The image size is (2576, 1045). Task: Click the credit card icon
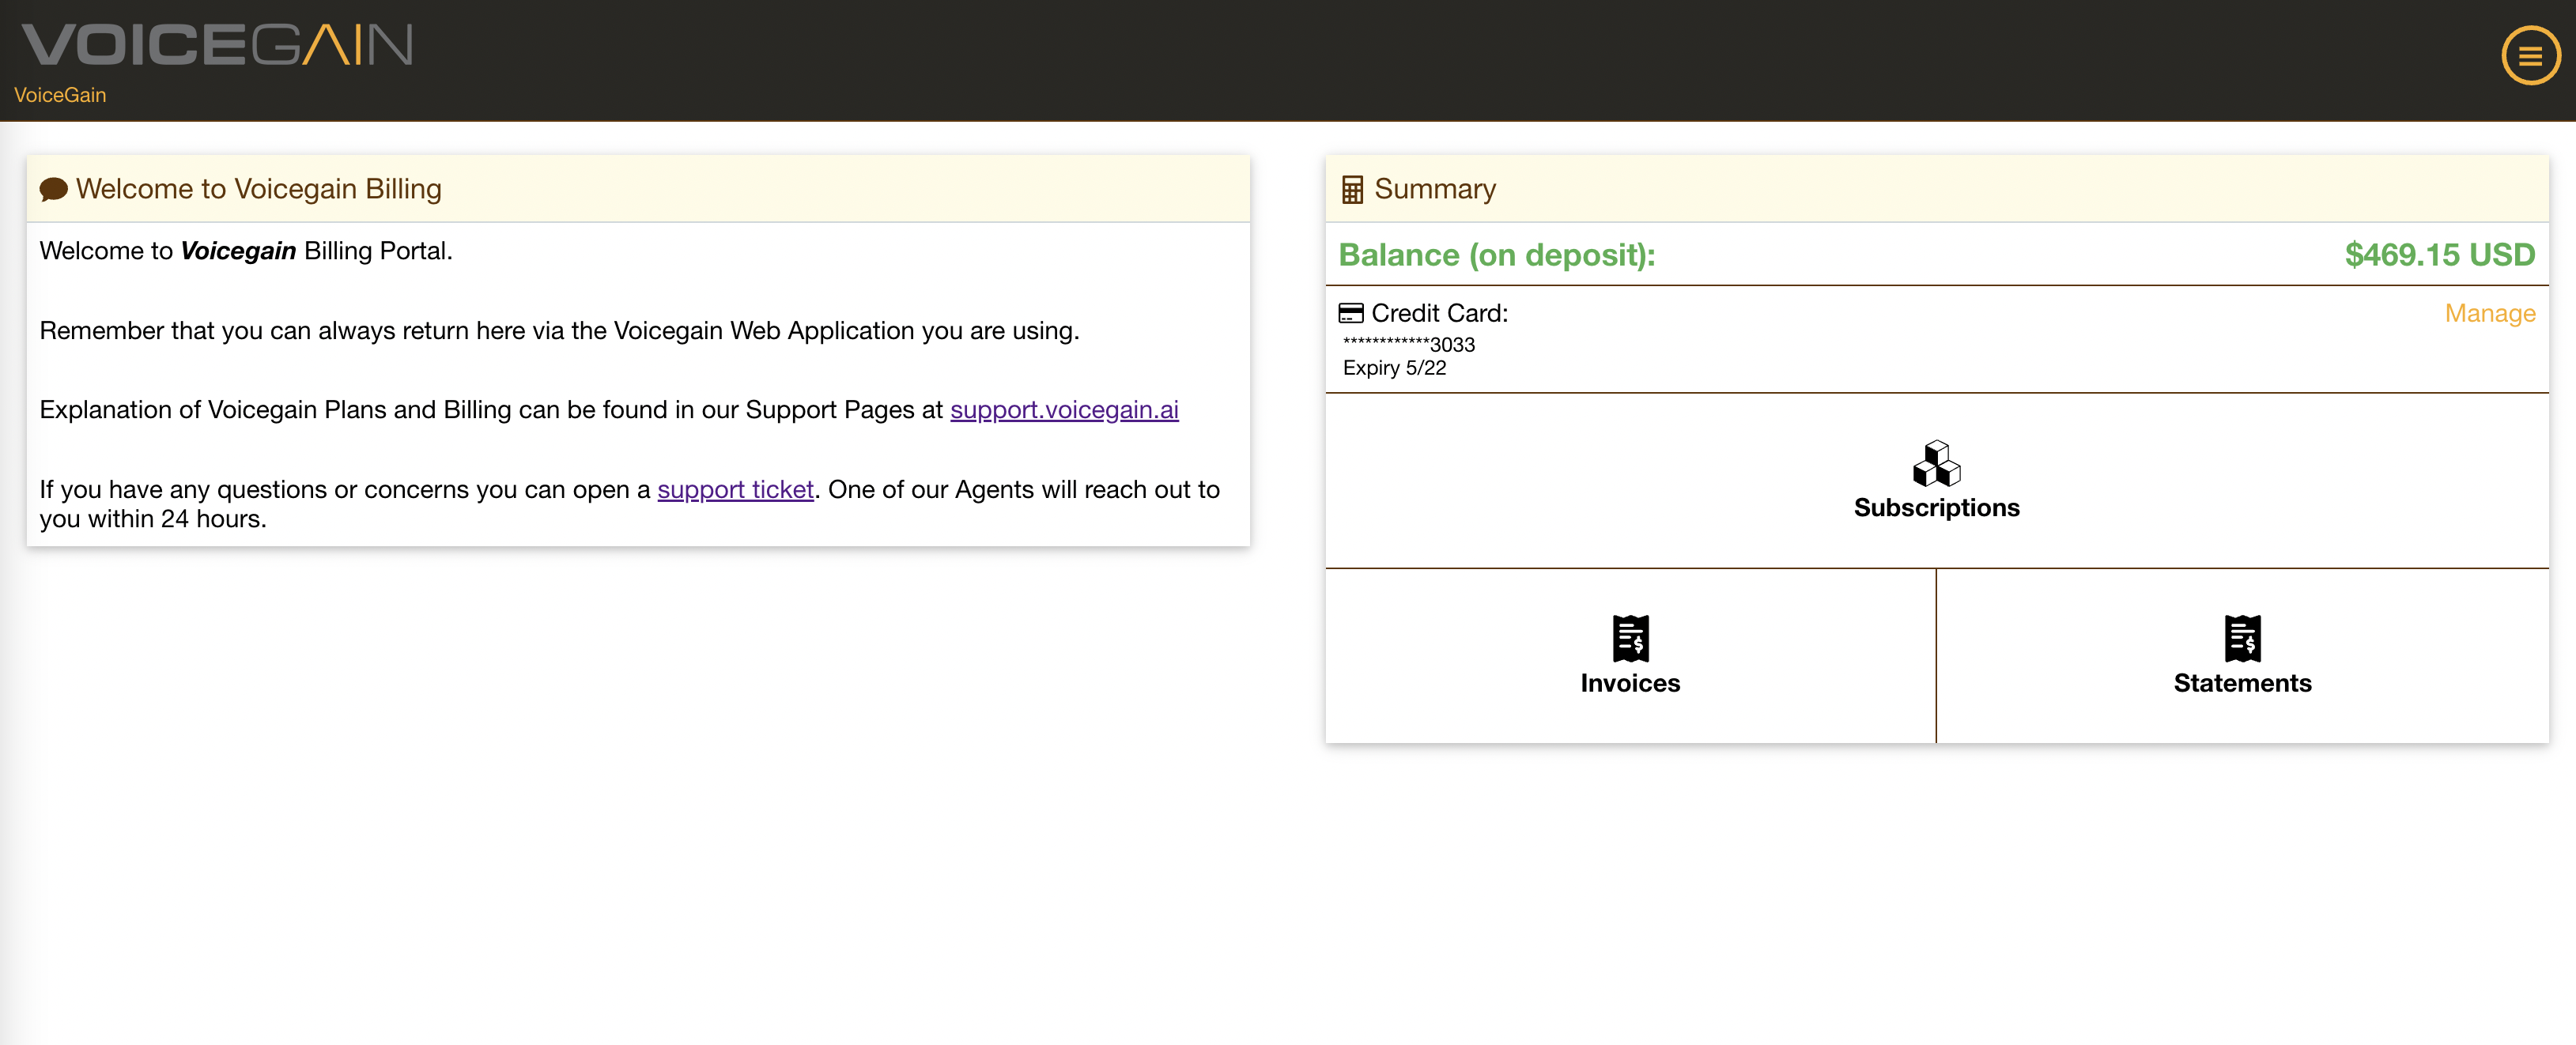click(1351, 313)
